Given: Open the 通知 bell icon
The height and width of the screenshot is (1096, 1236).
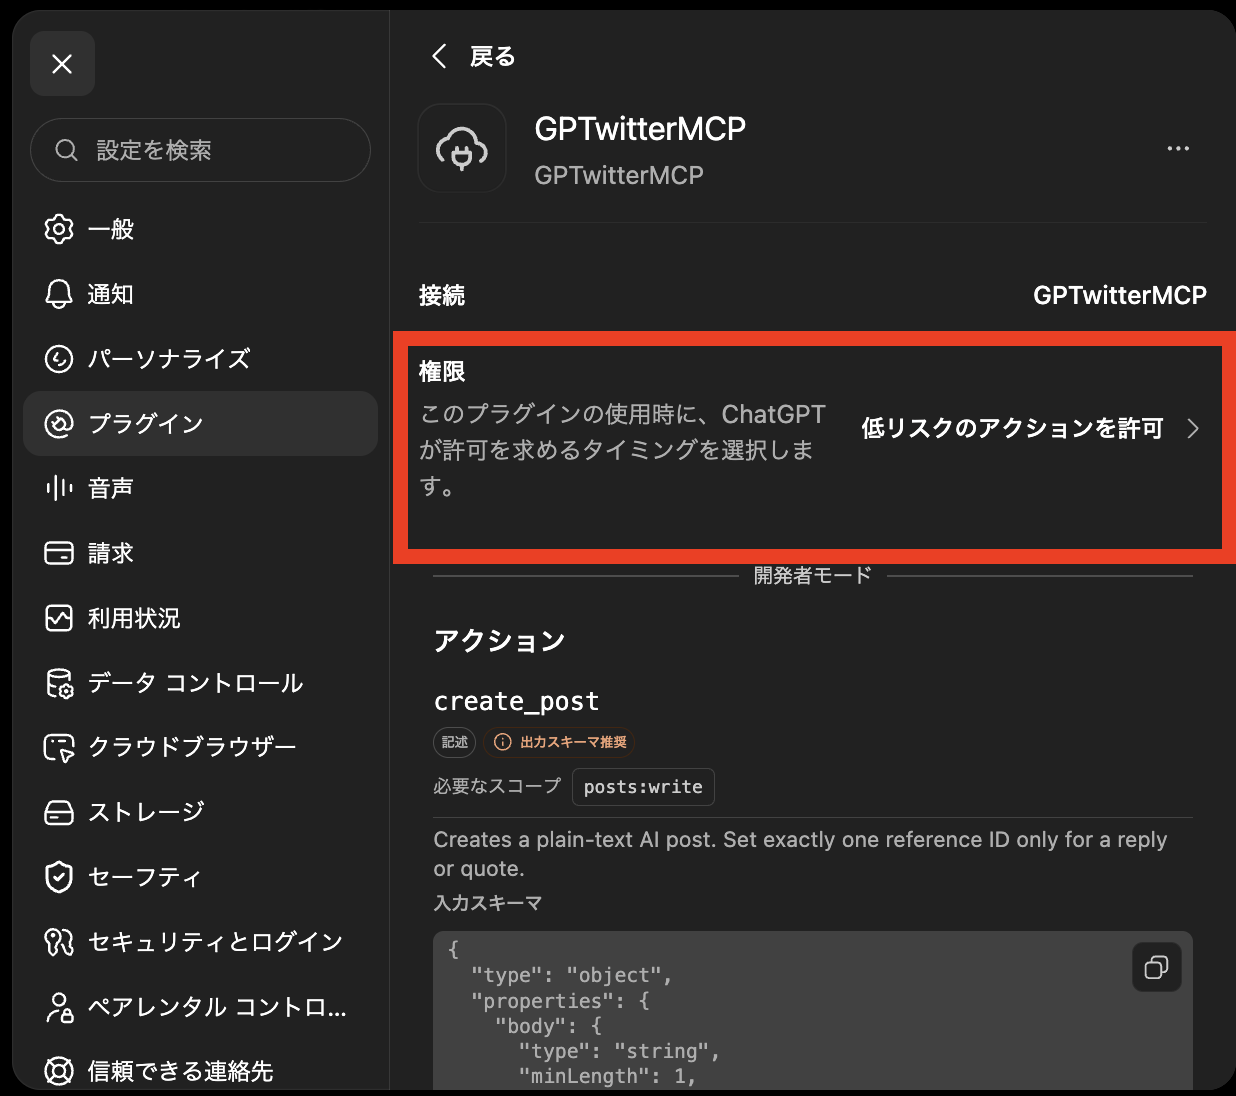Looking at the screenshot, I should click(59, 294).
